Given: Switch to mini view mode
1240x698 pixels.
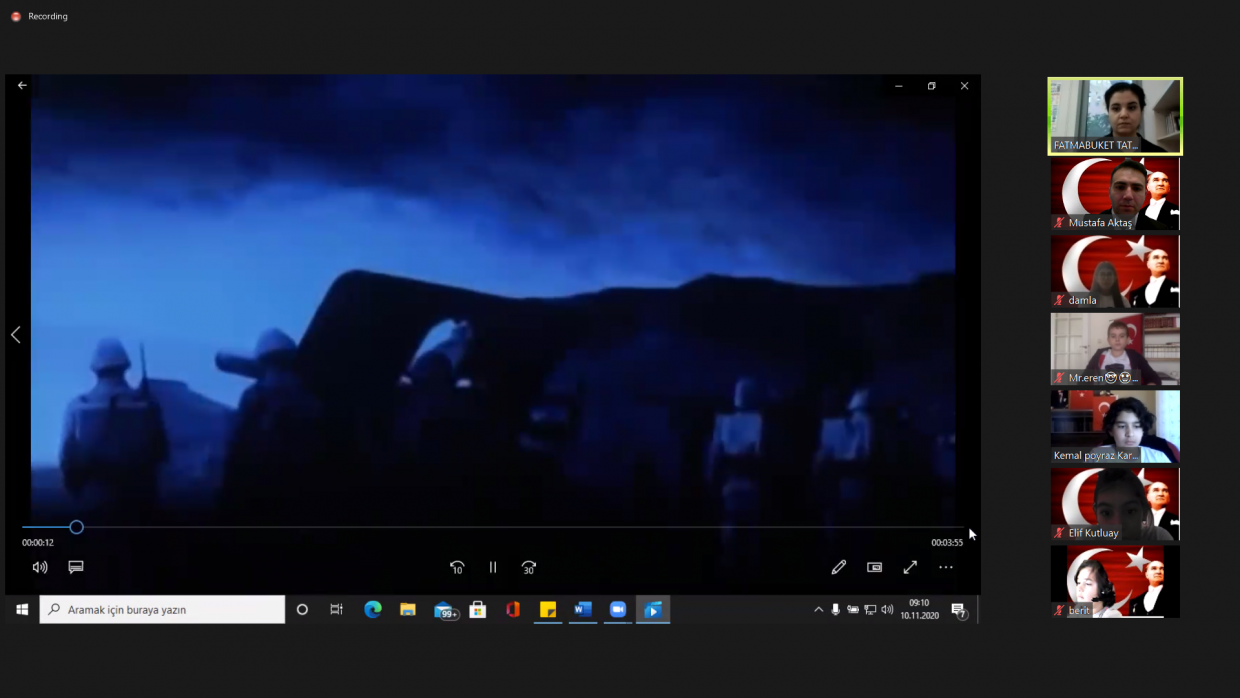Looking at the screenshot, I should click(875, 567).
